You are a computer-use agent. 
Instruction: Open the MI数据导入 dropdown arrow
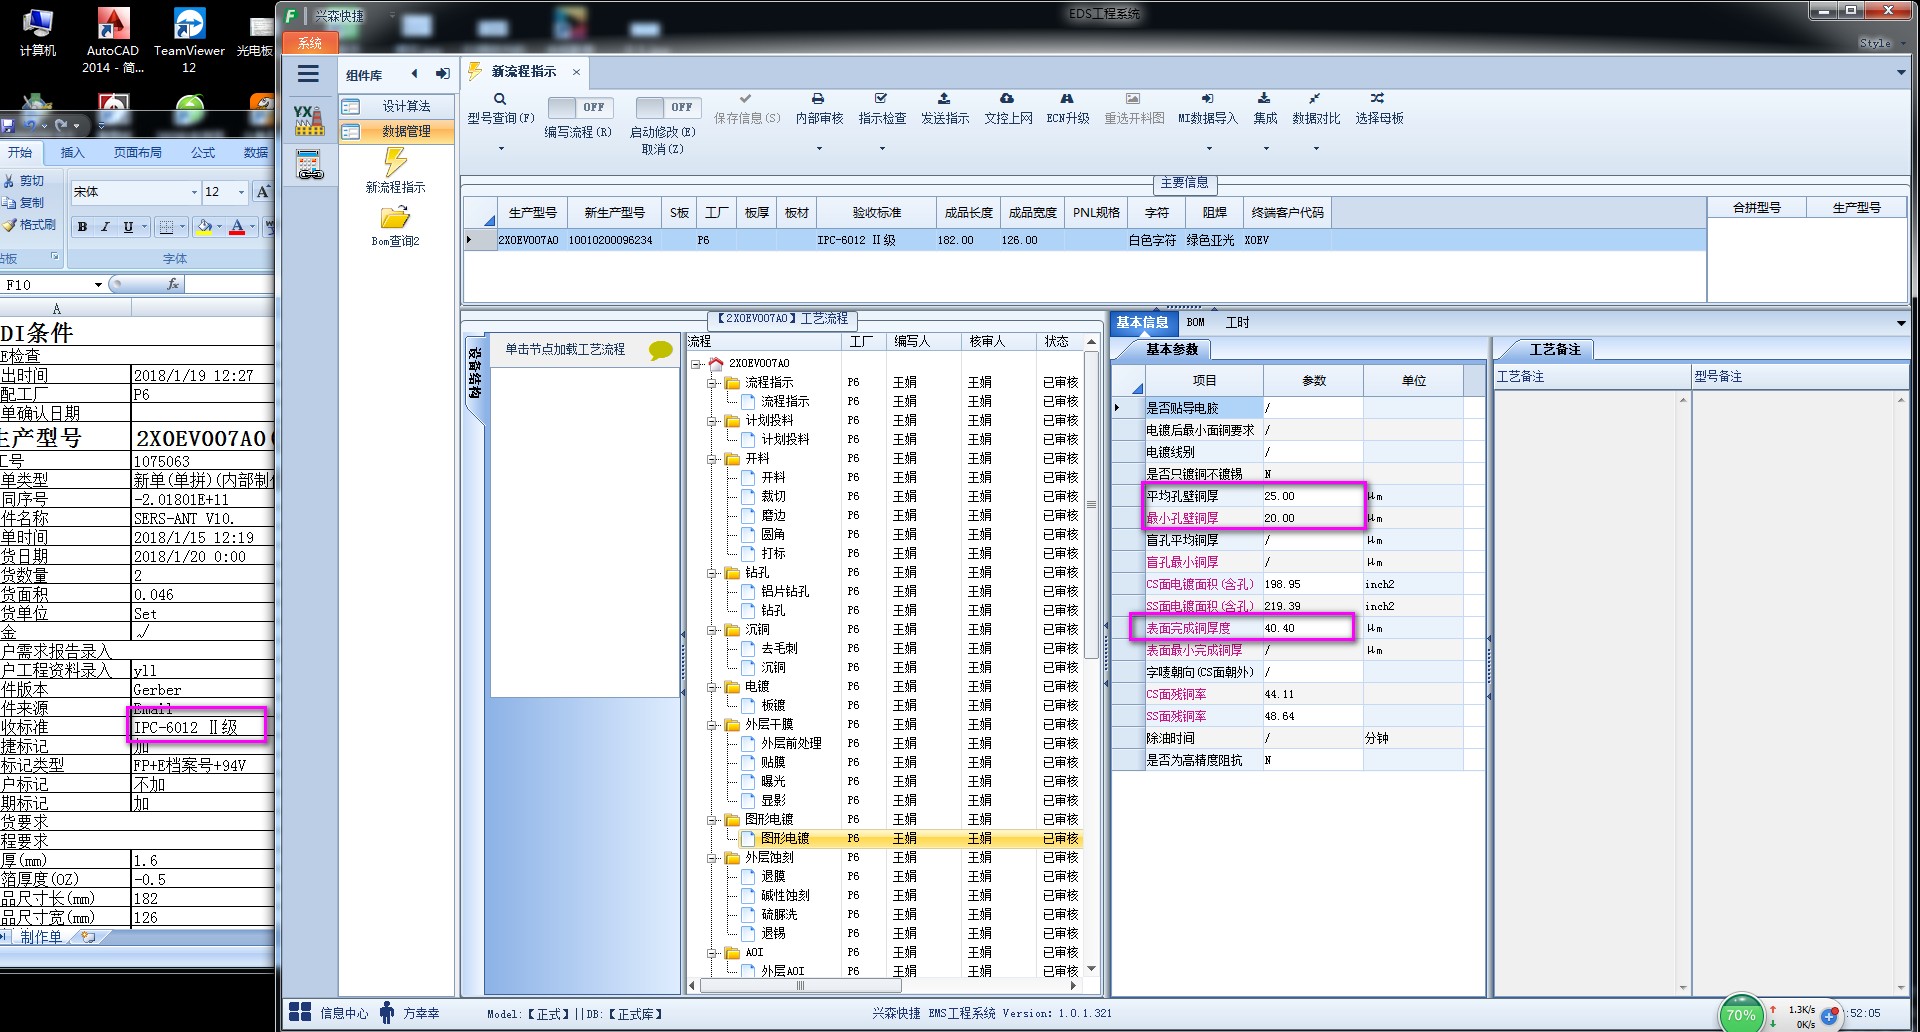(1208, 149)
